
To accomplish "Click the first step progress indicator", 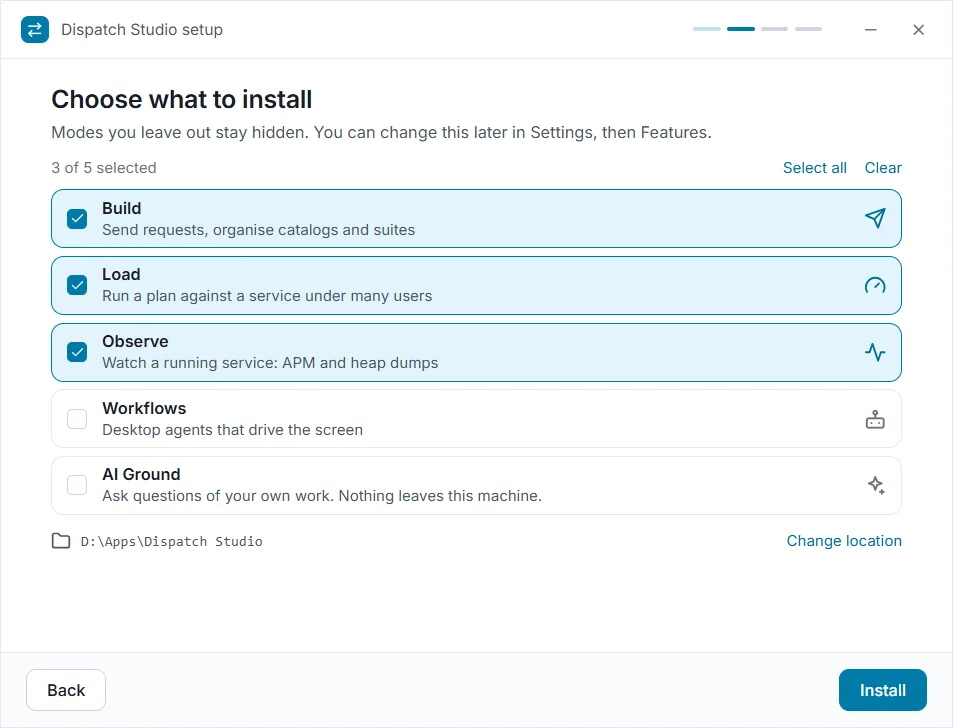I will pos(707,29).
